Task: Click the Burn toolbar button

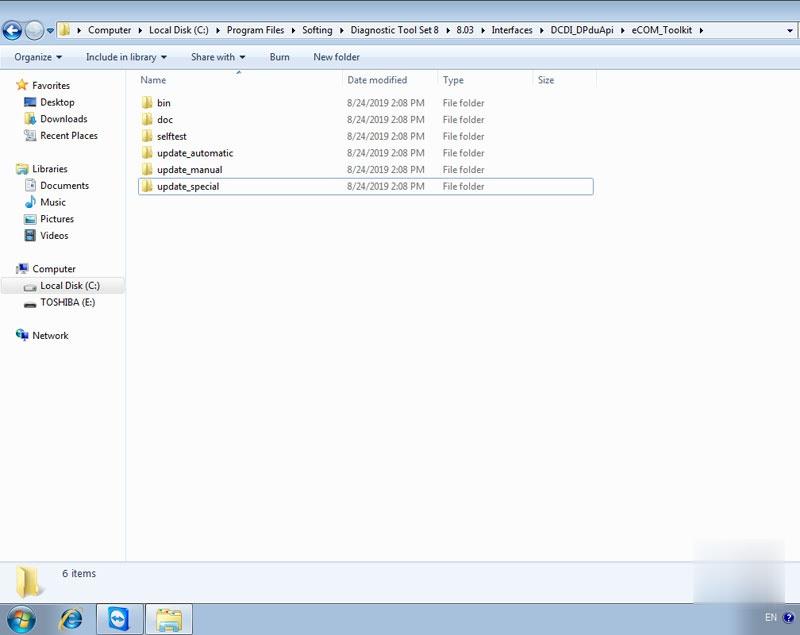Action: pyautogui.click(x=279, y=57)
